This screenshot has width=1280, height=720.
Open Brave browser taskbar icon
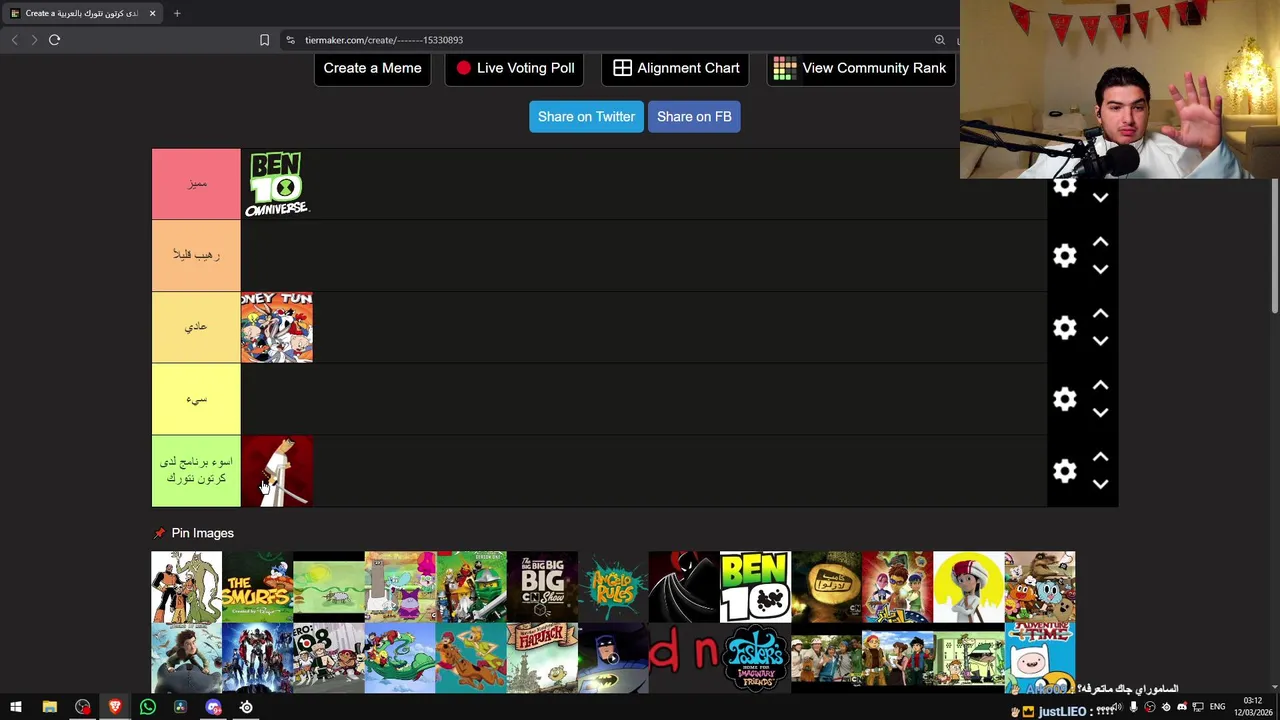115,707
